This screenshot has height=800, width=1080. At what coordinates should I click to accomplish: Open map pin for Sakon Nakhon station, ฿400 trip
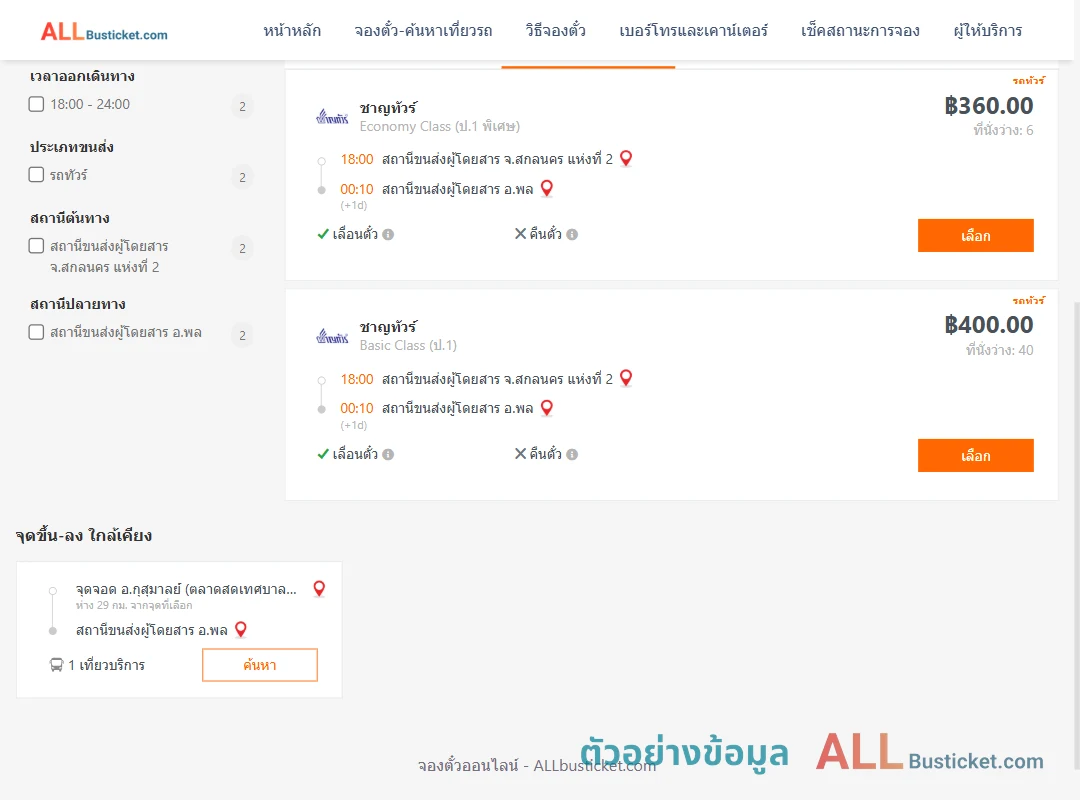625,378
